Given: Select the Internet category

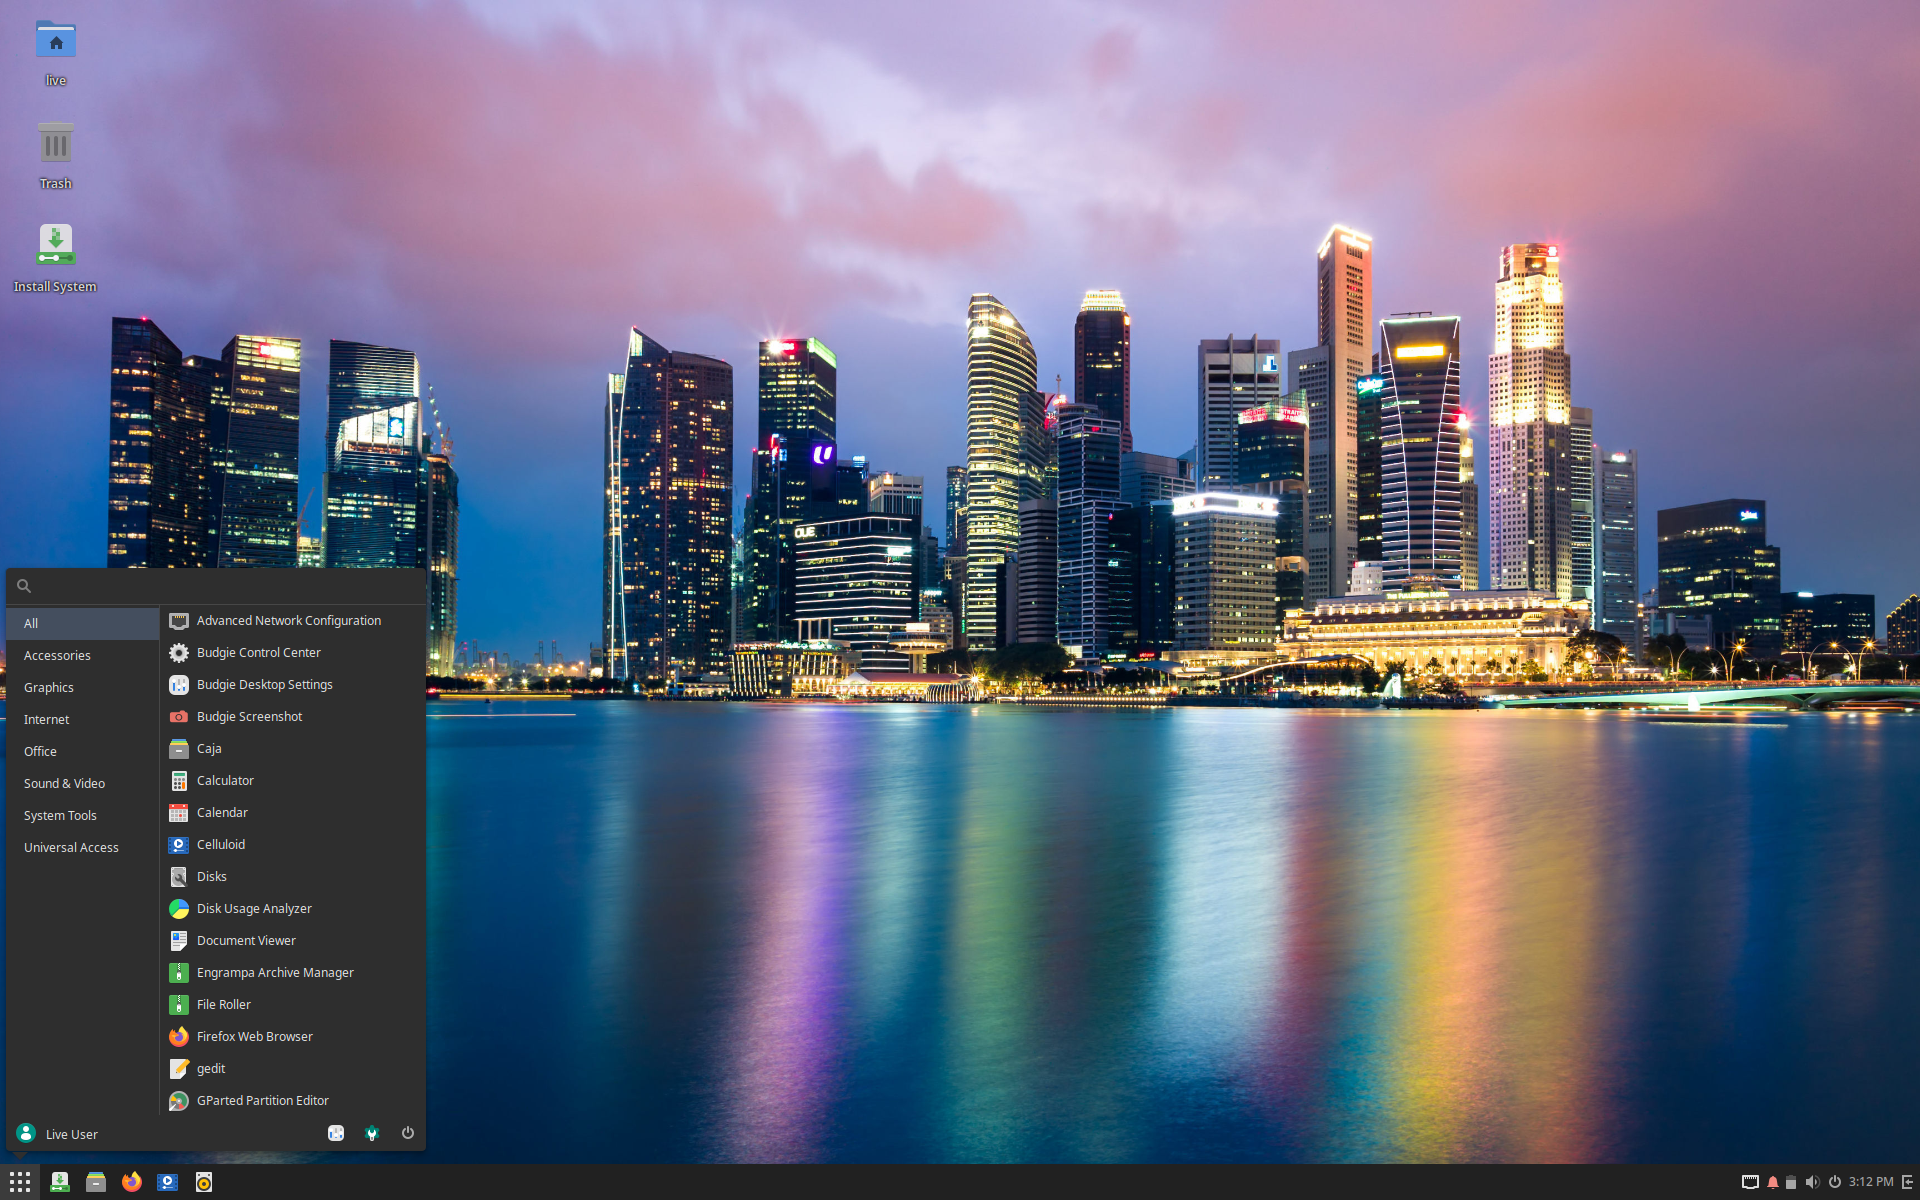Looking at the screenshot, I should (x=83, y=719).
